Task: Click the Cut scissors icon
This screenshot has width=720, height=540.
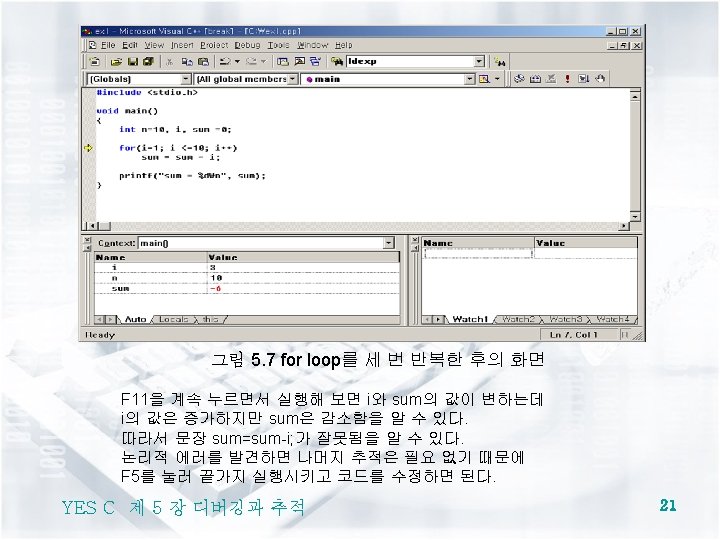Action: click(x=170, y=62)
